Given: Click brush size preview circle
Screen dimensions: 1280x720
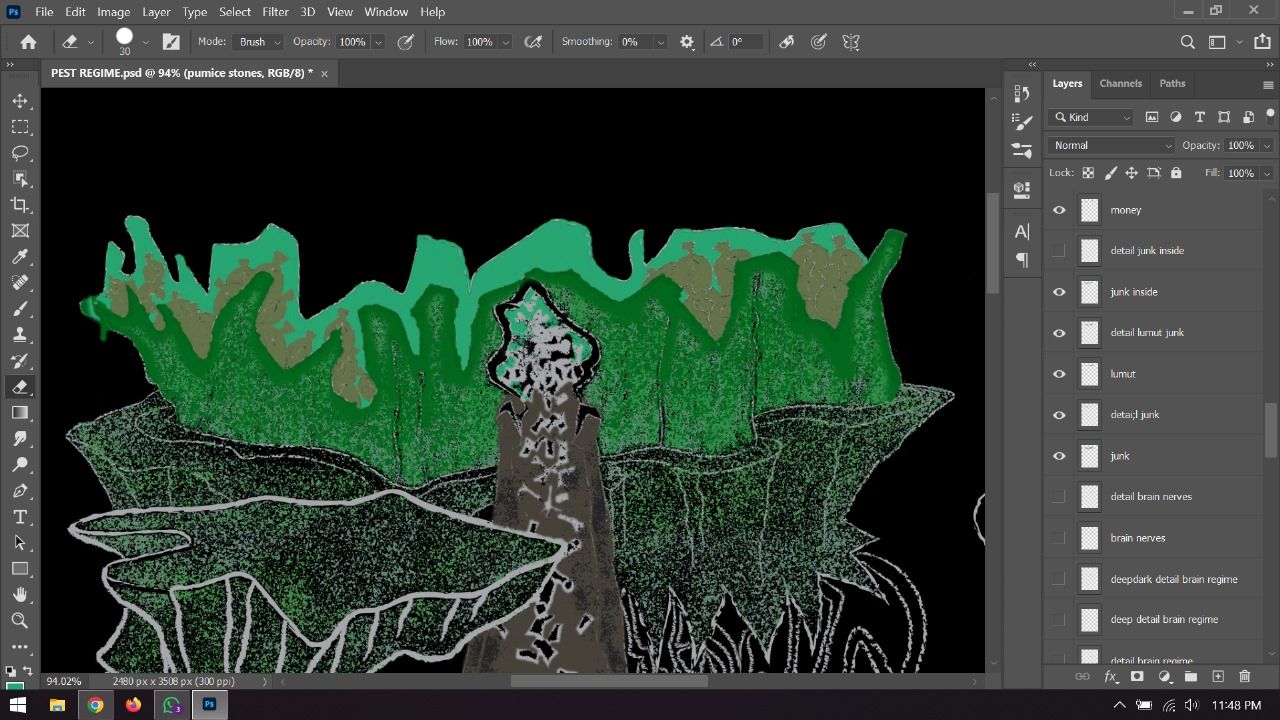Looking at the screenshot, I should tap(124, 37).
